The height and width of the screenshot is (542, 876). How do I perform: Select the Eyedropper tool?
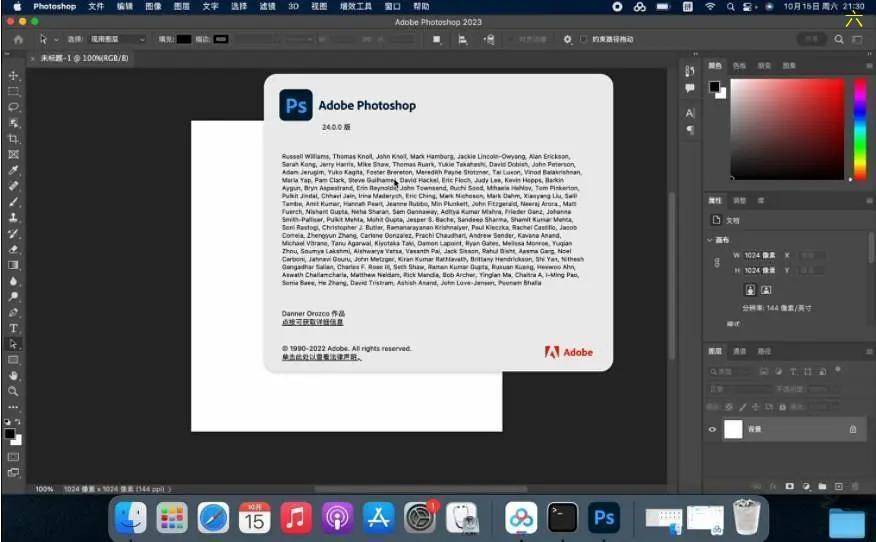pos(13,170)
